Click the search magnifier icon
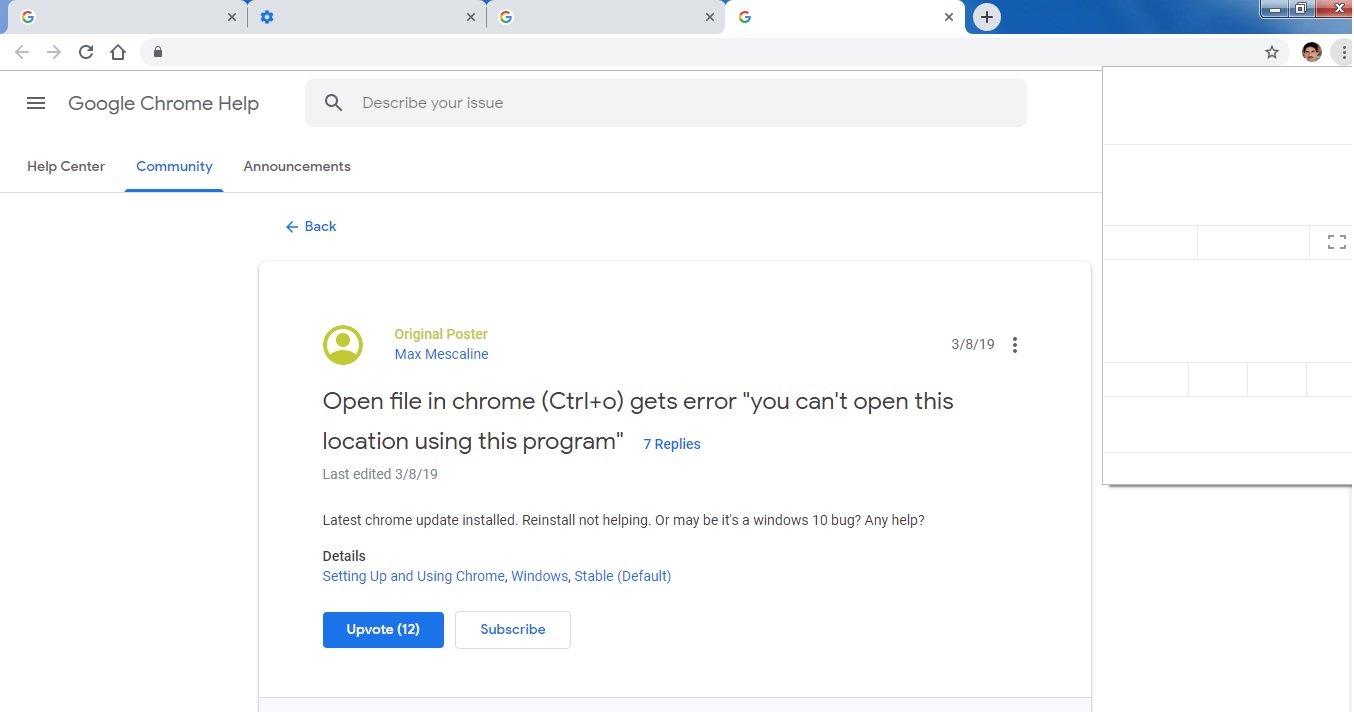 point(334,103)
